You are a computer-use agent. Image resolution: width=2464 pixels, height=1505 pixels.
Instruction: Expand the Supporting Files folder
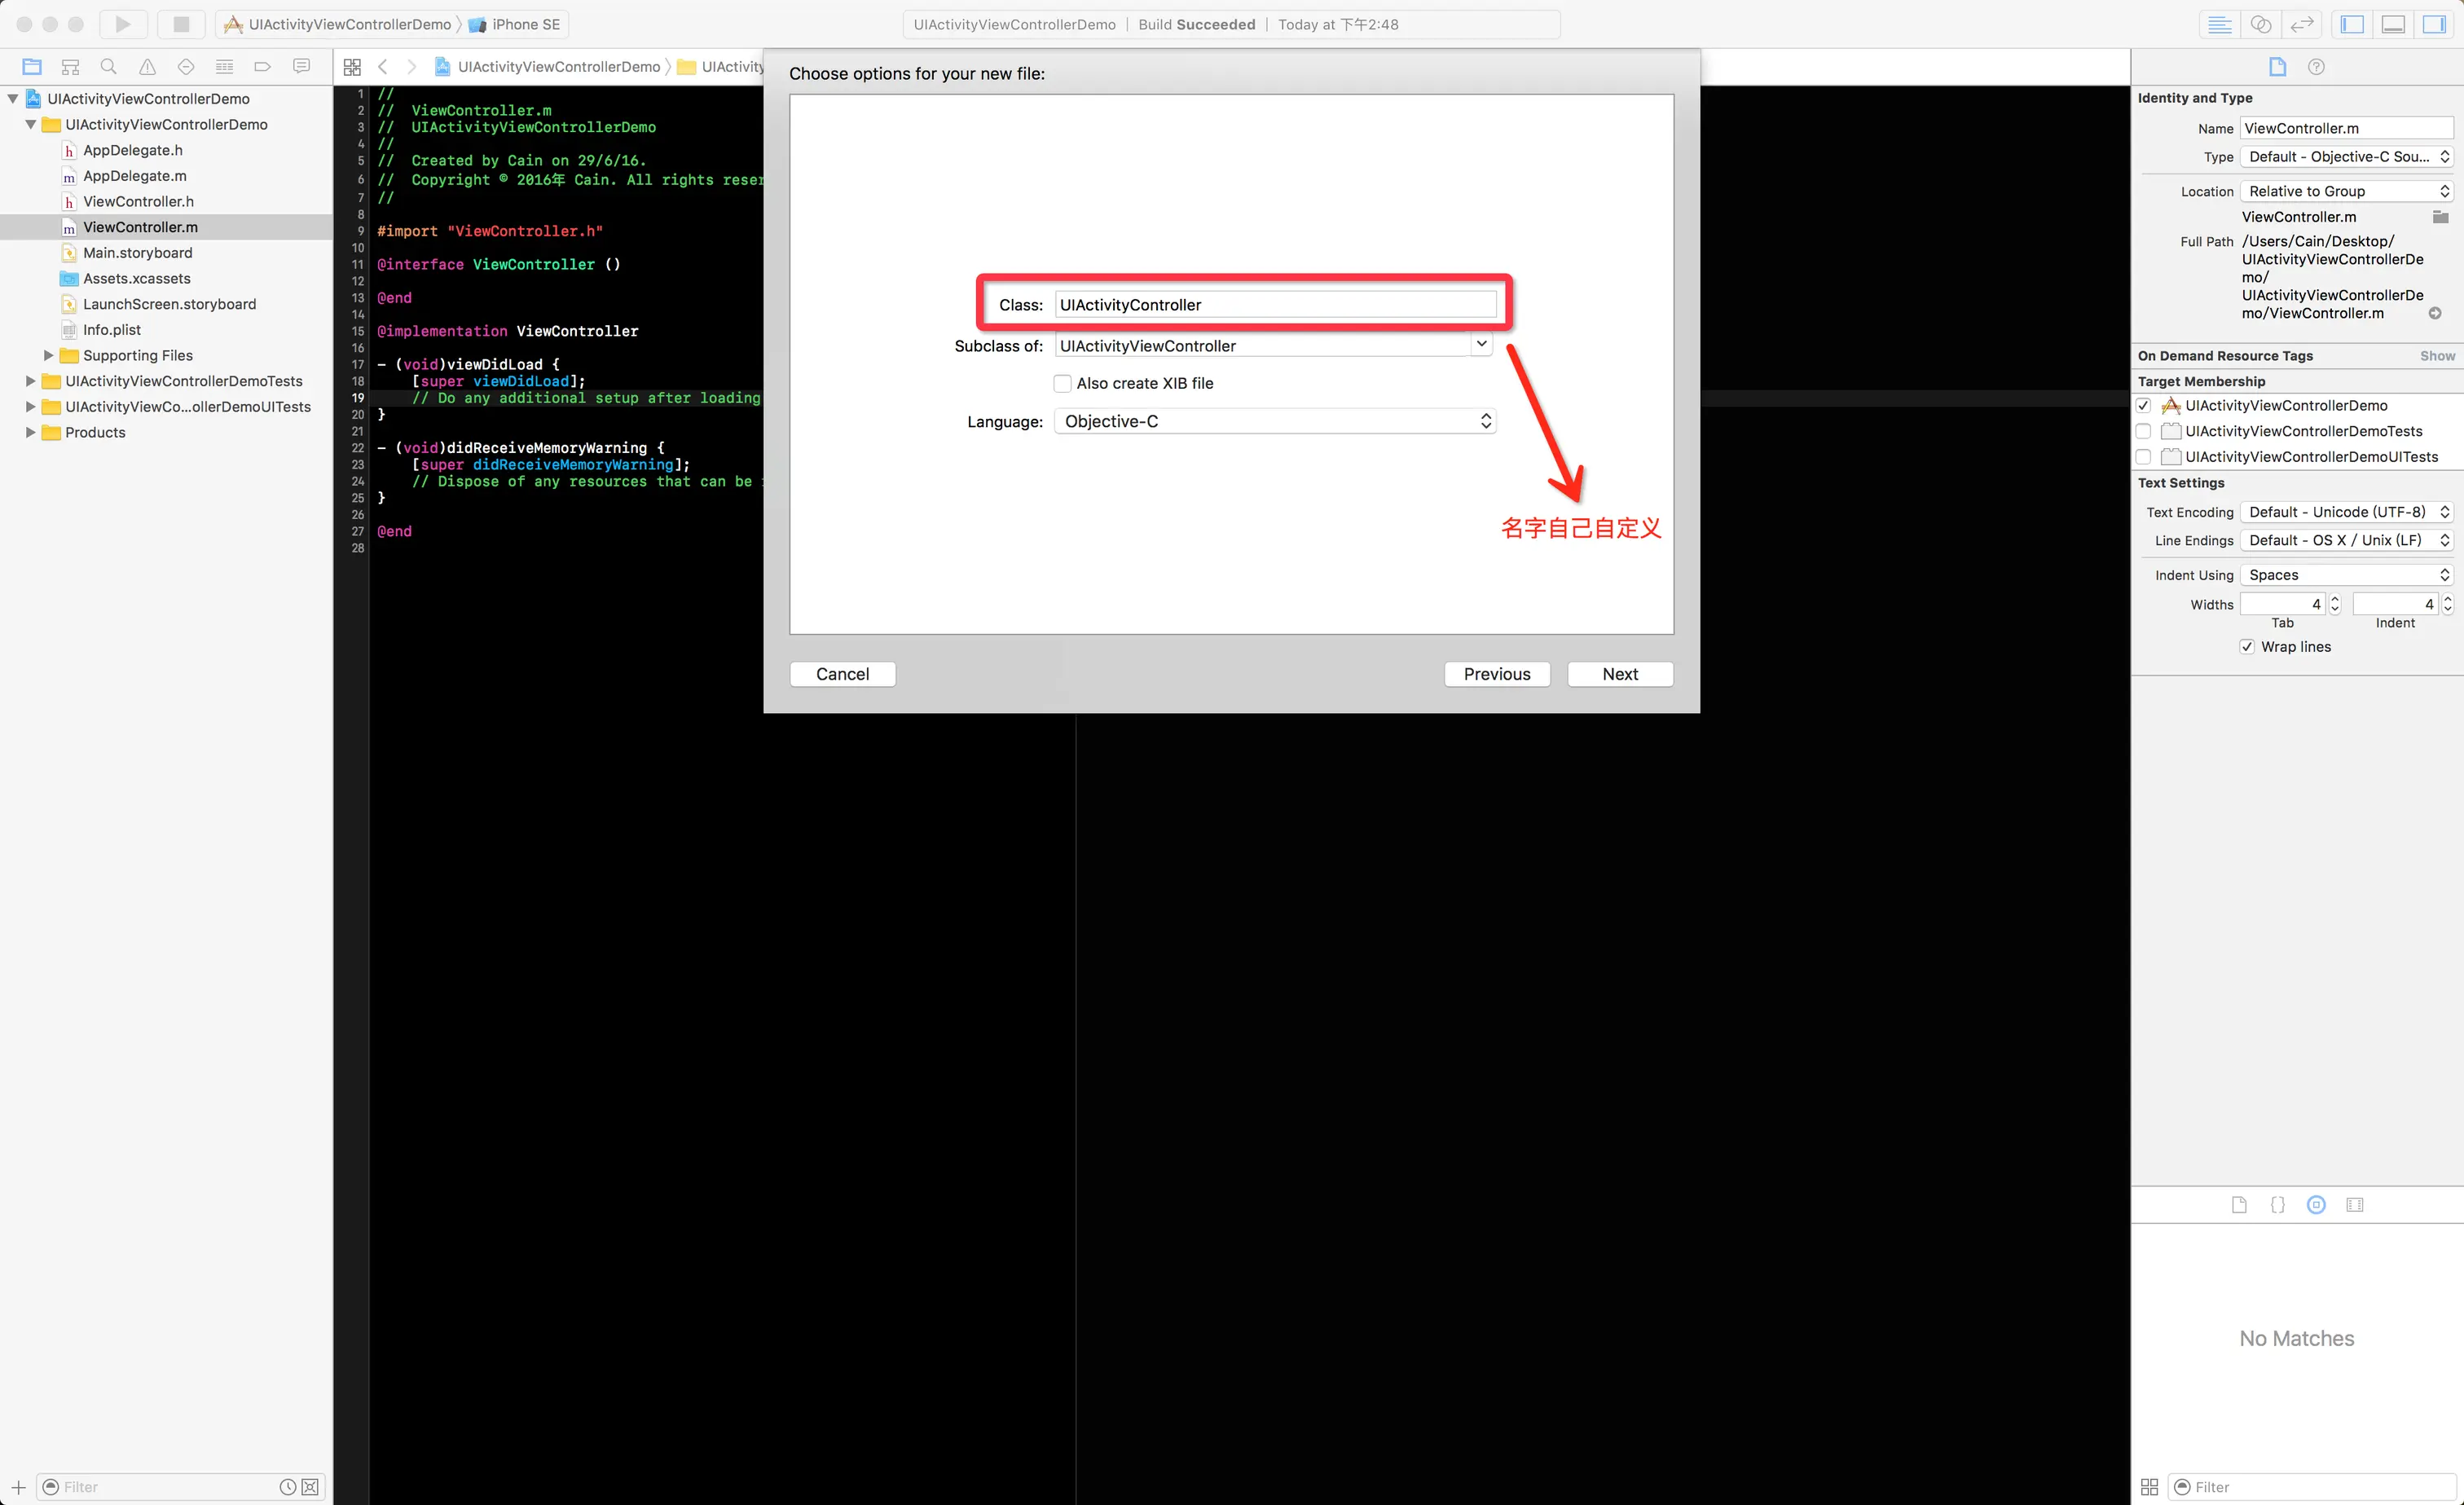pos(48,355)
